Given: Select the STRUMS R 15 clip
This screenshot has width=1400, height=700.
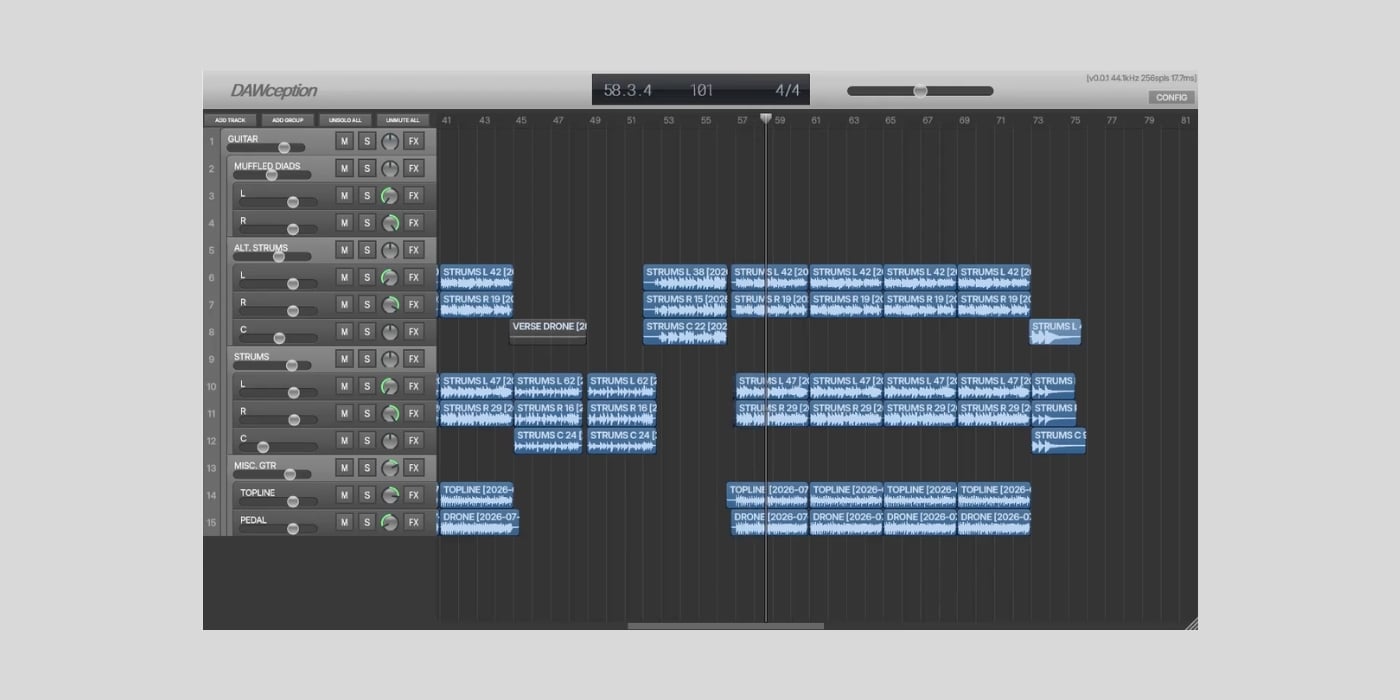Looking at the screenshot, I should point(685,304).
